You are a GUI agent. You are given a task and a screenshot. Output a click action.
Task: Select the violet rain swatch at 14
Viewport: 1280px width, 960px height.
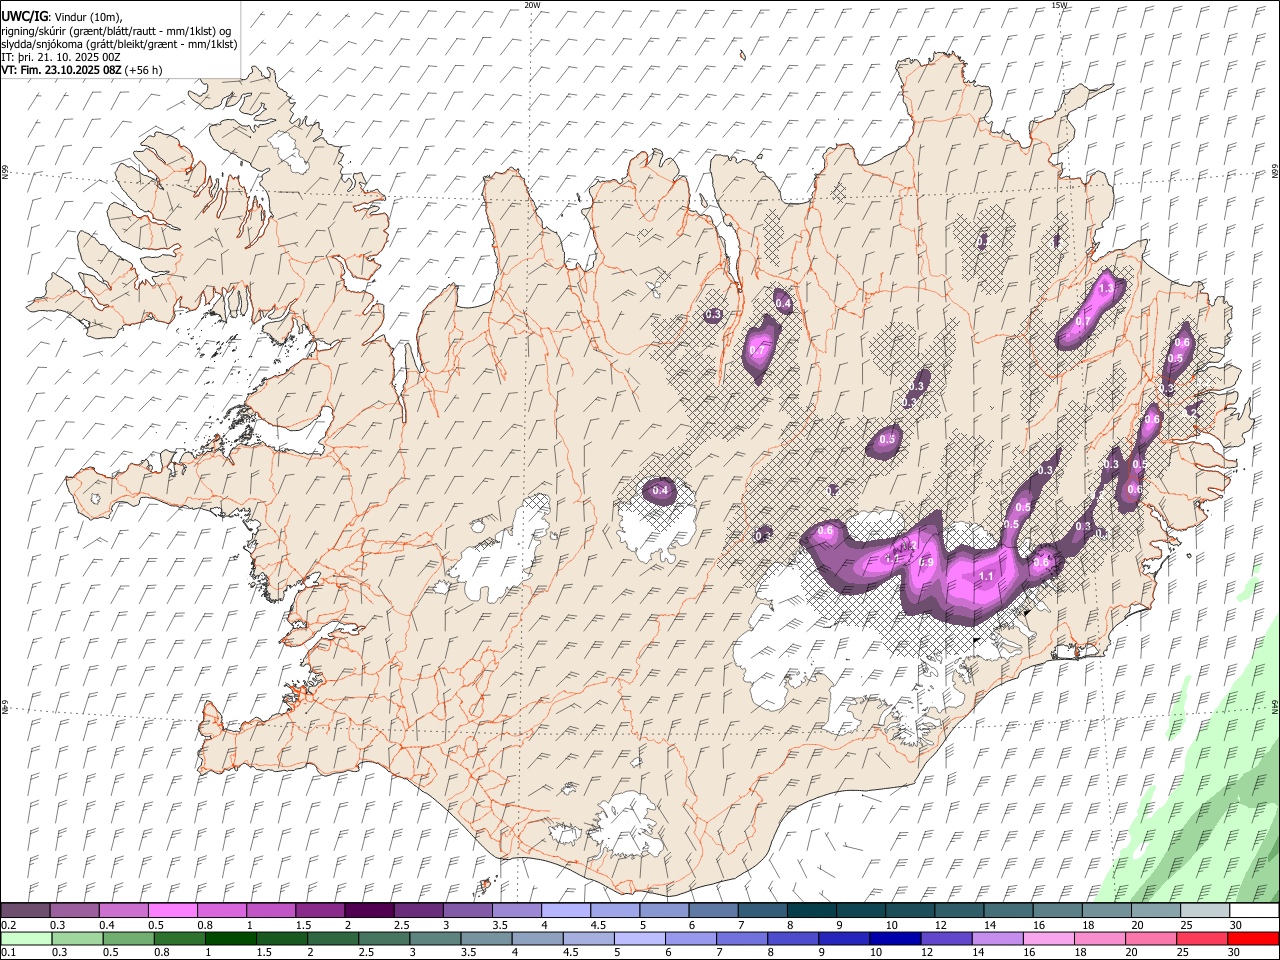coord(997,938)
